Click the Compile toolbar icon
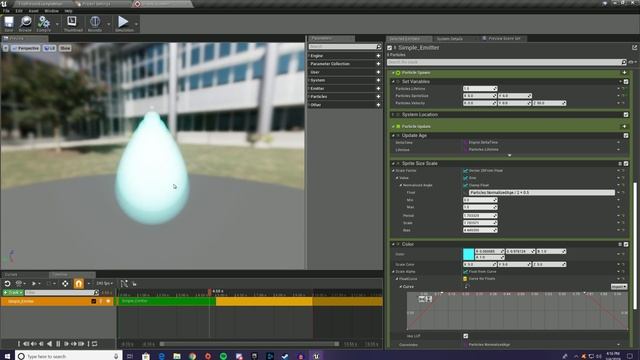The width and height of the screenshot is (640, 360). tap(43, 23)
